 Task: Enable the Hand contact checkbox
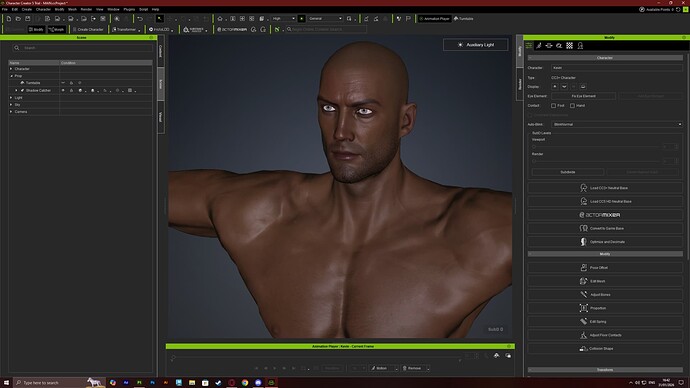pos(573,106)
